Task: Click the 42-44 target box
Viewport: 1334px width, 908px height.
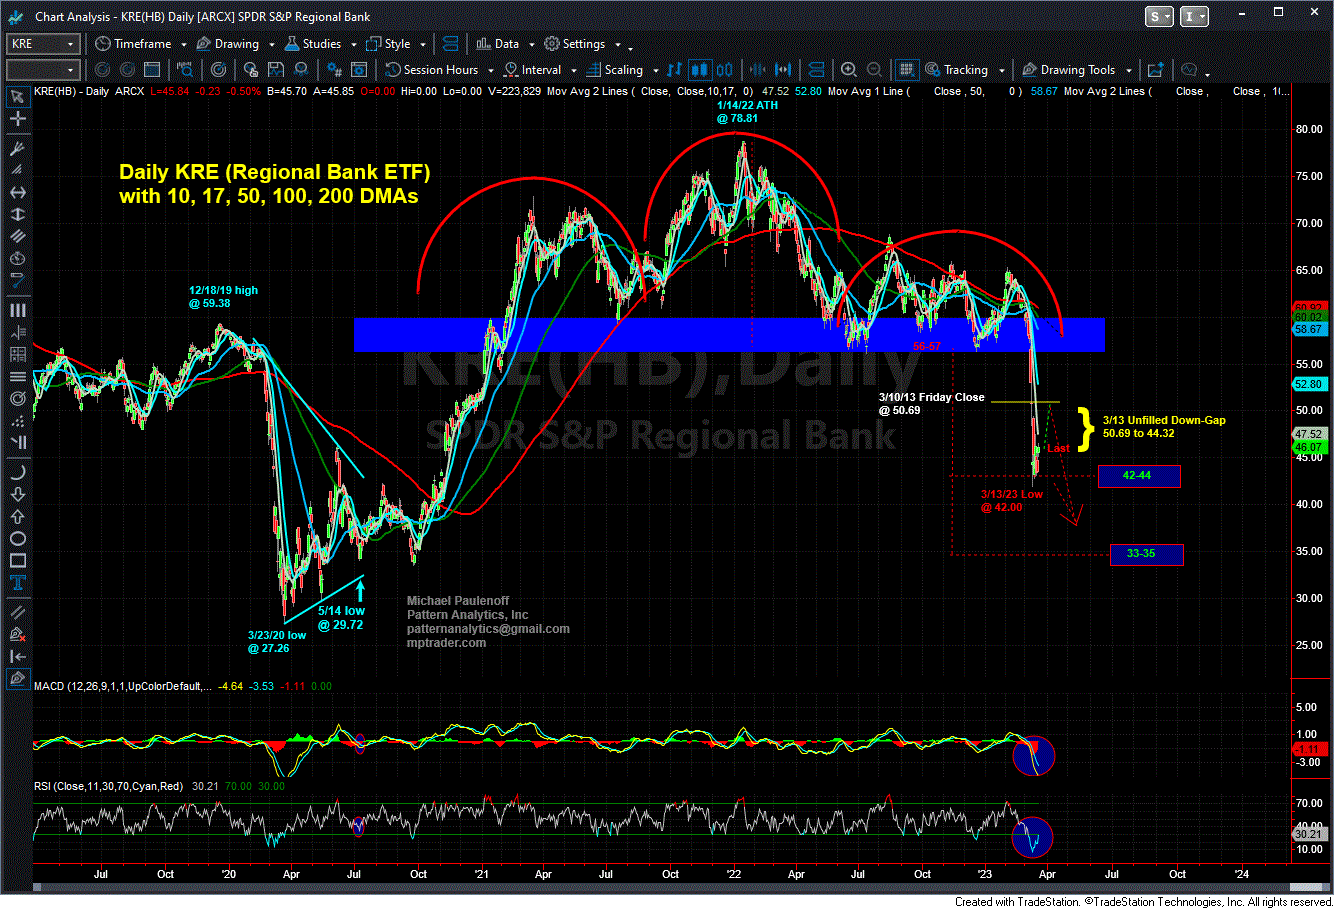Action: (x=1139, y=476)
